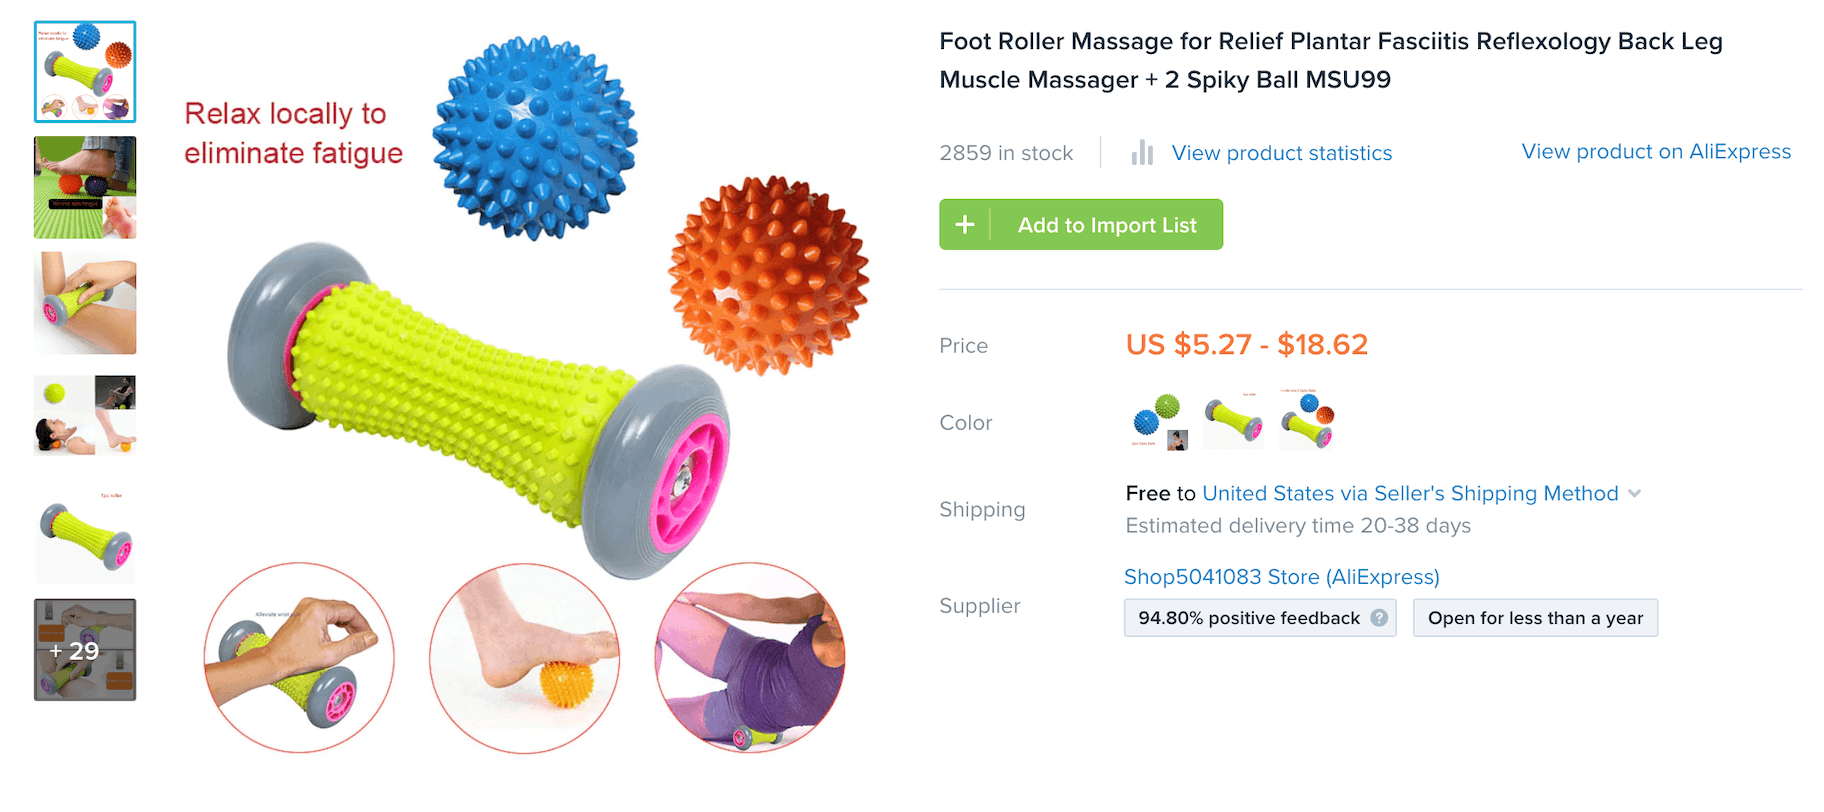Select the first thumbnail with roller and balls
The image size is (1824, 812).
[85, 72]
